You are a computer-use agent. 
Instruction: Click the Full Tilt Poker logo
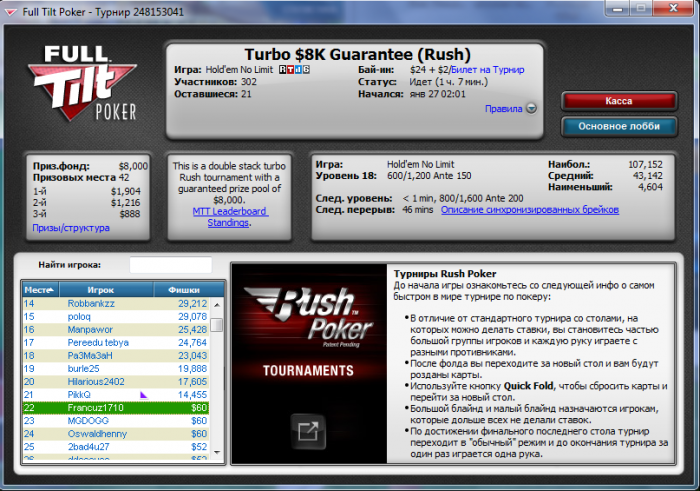[x=82, y=83]
